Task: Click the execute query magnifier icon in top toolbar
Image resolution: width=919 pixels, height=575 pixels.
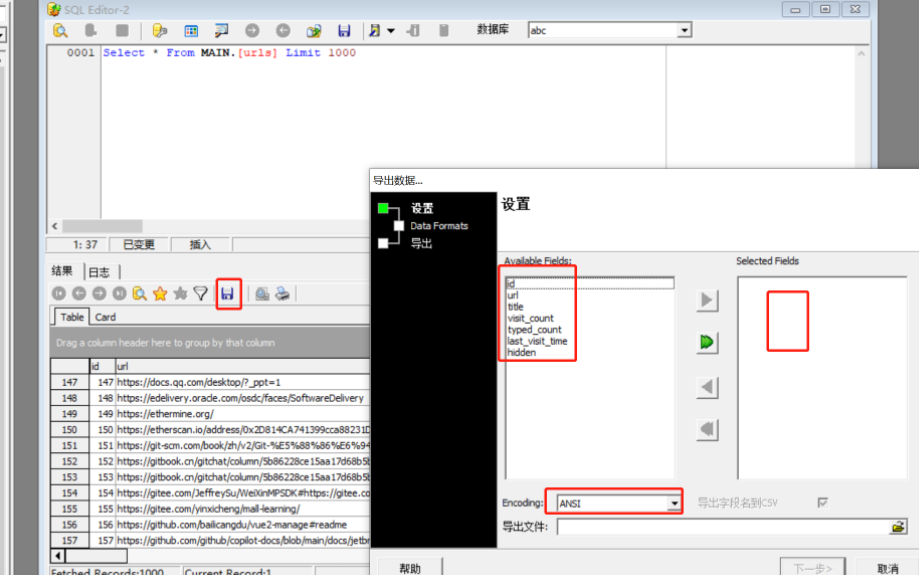Action: coord(60,30)
